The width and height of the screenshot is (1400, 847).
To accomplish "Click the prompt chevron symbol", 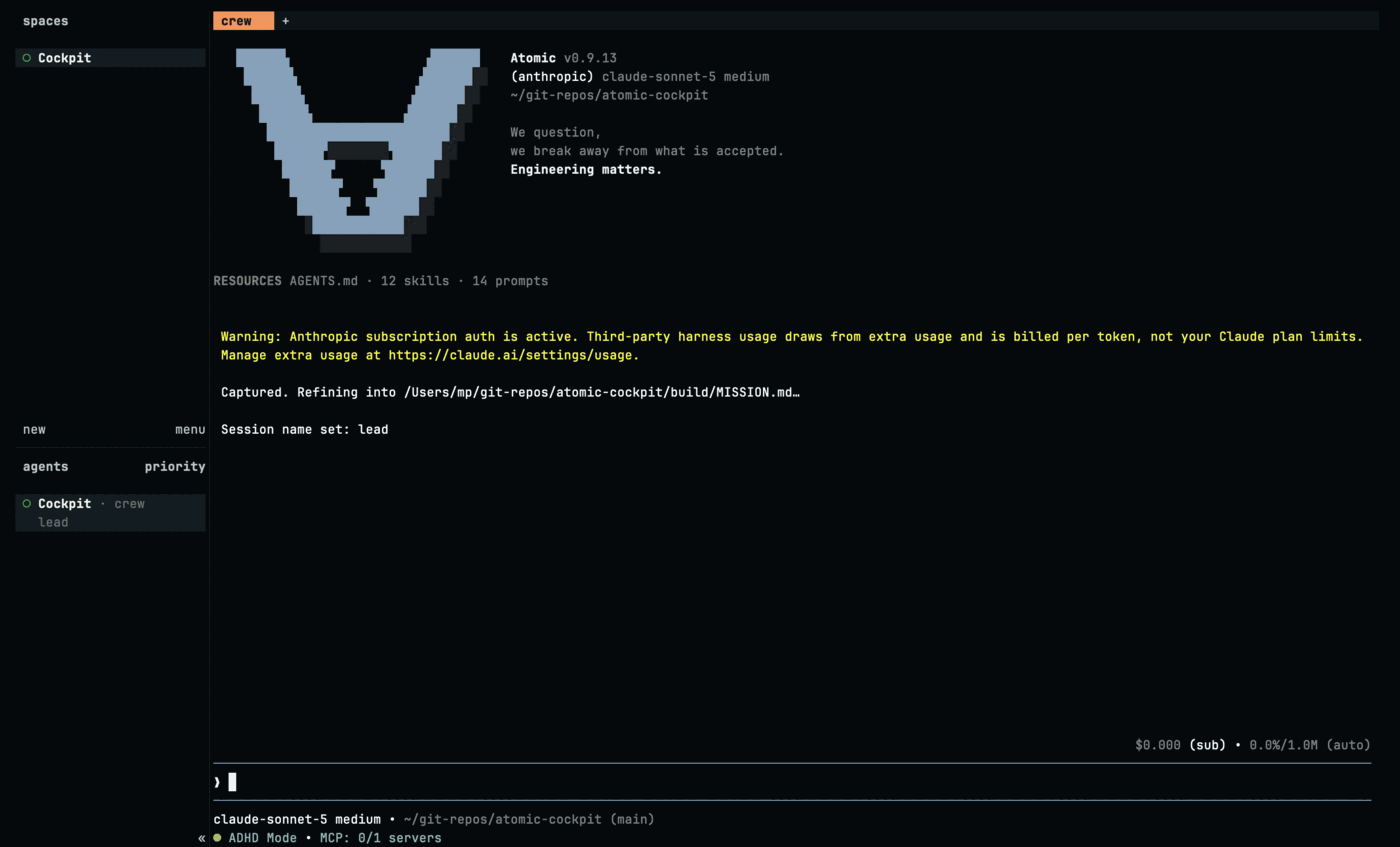I will [217, 782].
